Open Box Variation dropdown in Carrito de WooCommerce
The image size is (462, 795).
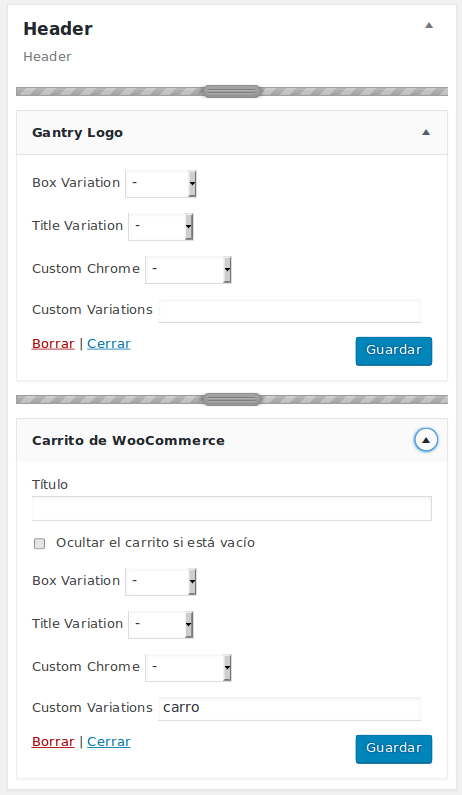point(161,581)
